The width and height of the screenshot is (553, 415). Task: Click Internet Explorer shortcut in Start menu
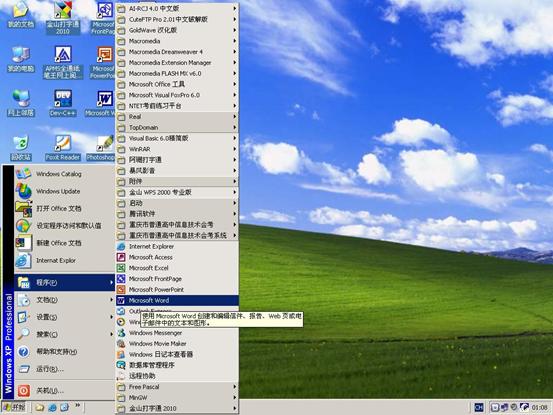(x=65, y=260)
